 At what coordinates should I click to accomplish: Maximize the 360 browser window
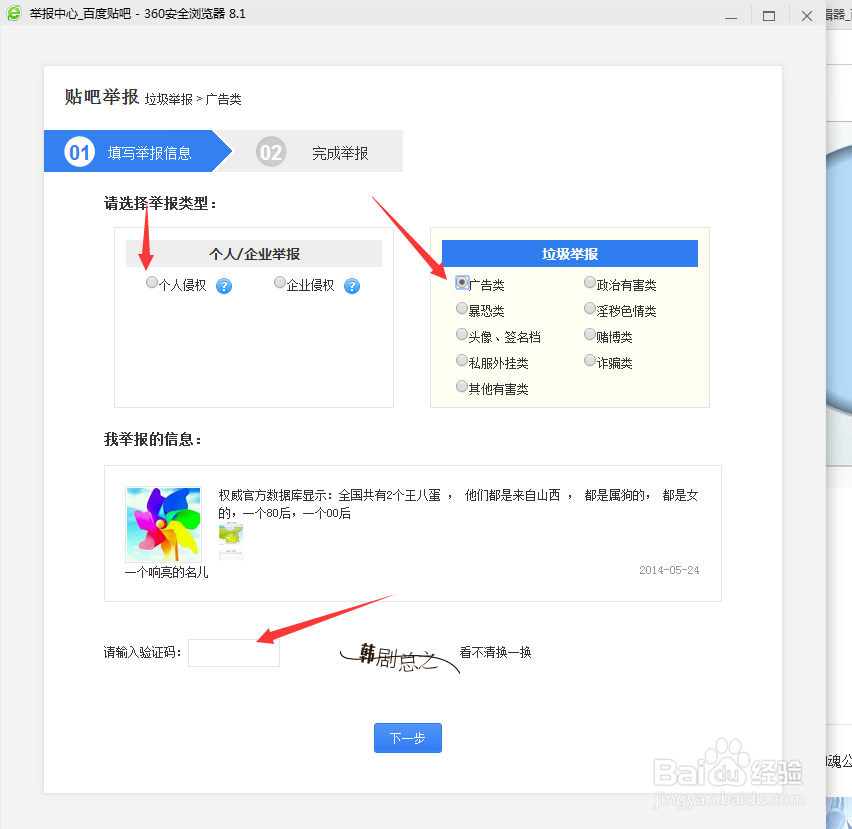[x=769, y=16]
